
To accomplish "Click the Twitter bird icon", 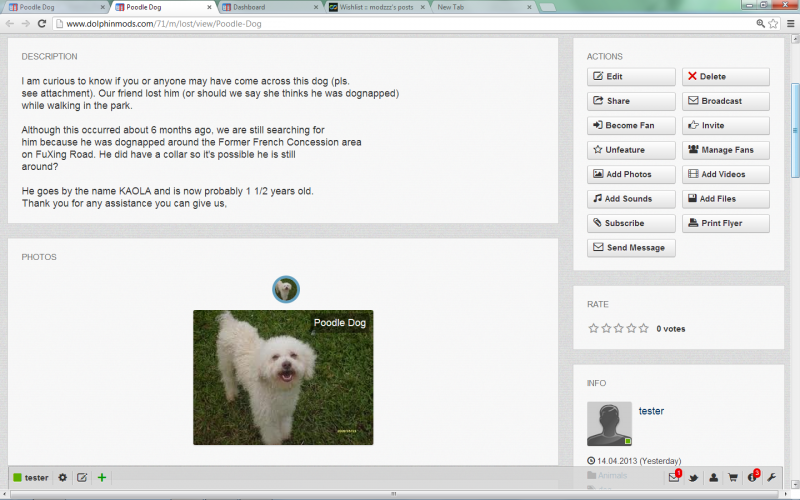I will [x=693, y=478].
